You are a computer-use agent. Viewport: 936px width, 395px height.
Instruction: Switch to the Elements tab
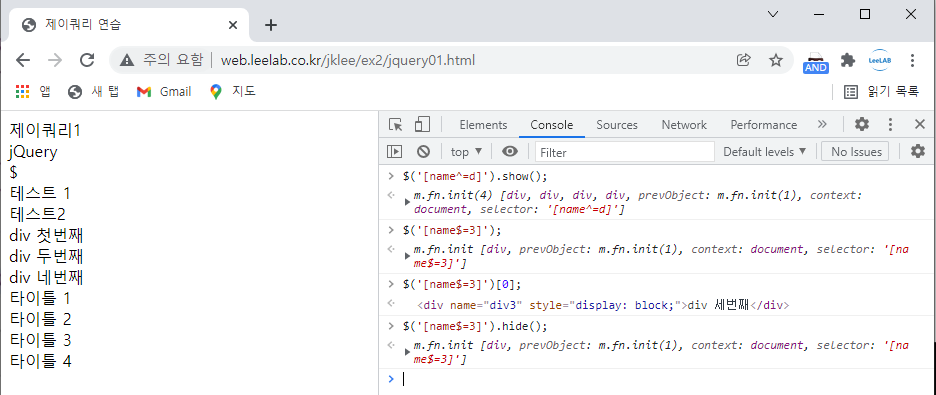(483, 125)
